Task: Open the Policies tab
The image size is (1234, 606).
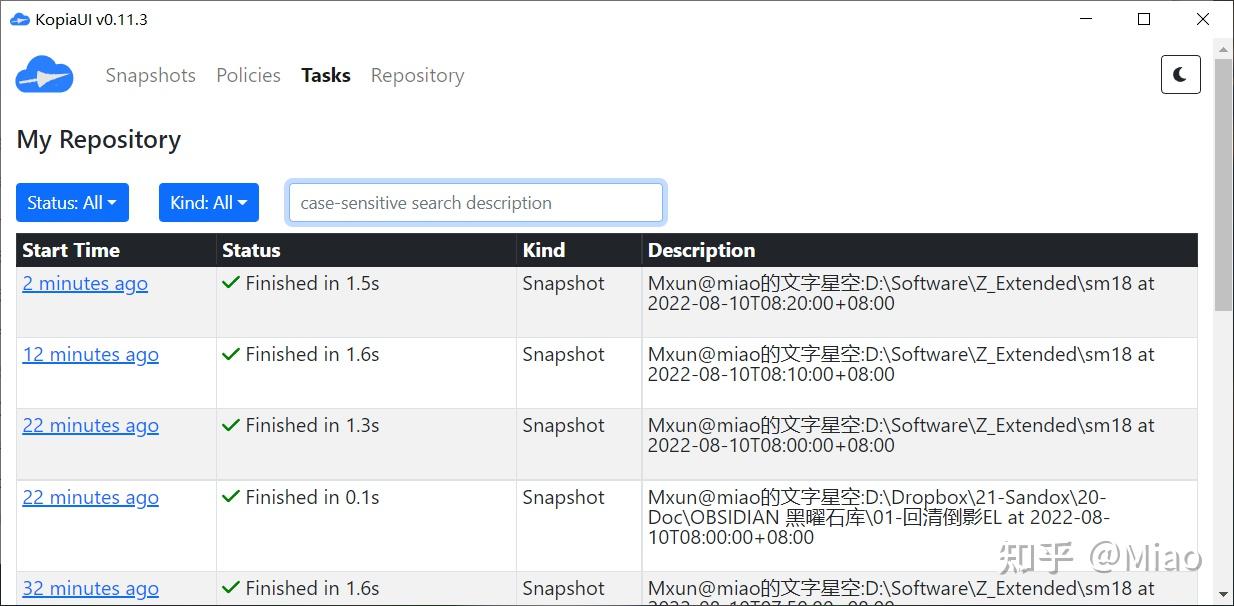Action: pyautogui.click(x=248, y=75)
